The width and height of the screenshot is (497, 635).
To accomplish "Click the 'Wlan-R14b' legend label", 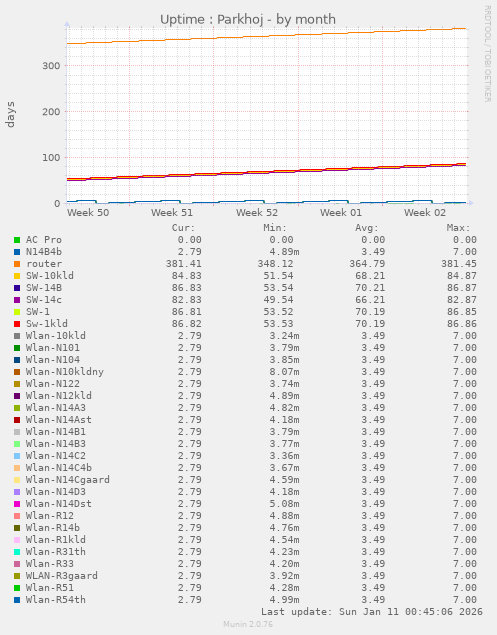I will (x=53, y=528).
